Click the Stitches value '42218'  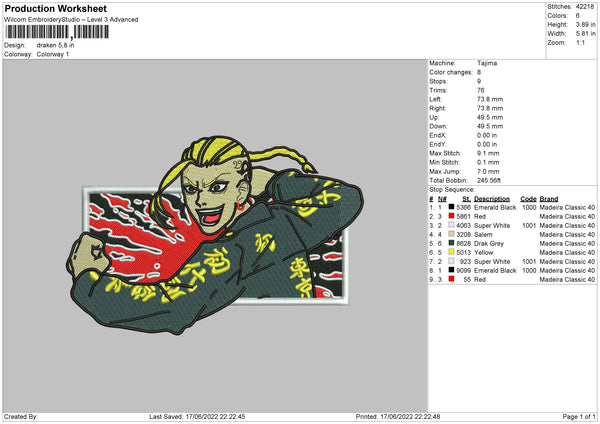click(585, 7)
